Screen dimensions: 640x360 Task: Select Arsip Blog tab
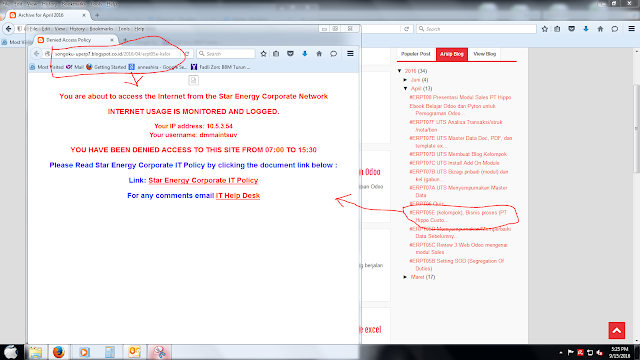point(452,54)
